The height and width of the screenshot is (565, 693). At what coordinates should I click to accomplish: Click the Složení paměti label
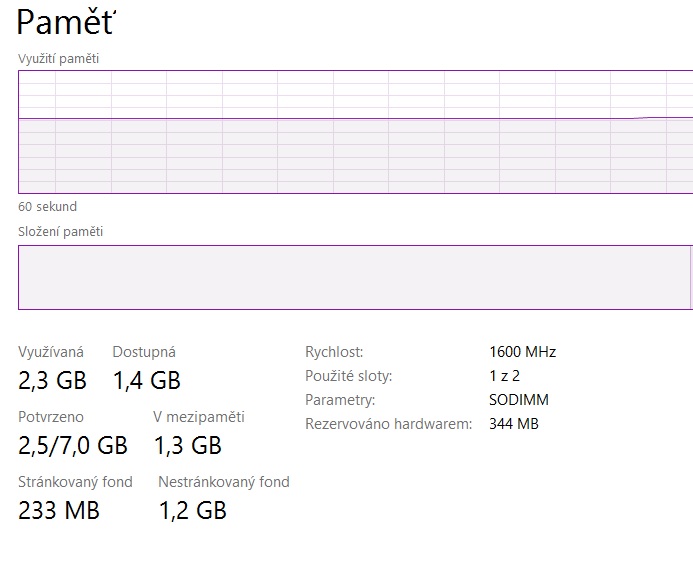point(60,232)
